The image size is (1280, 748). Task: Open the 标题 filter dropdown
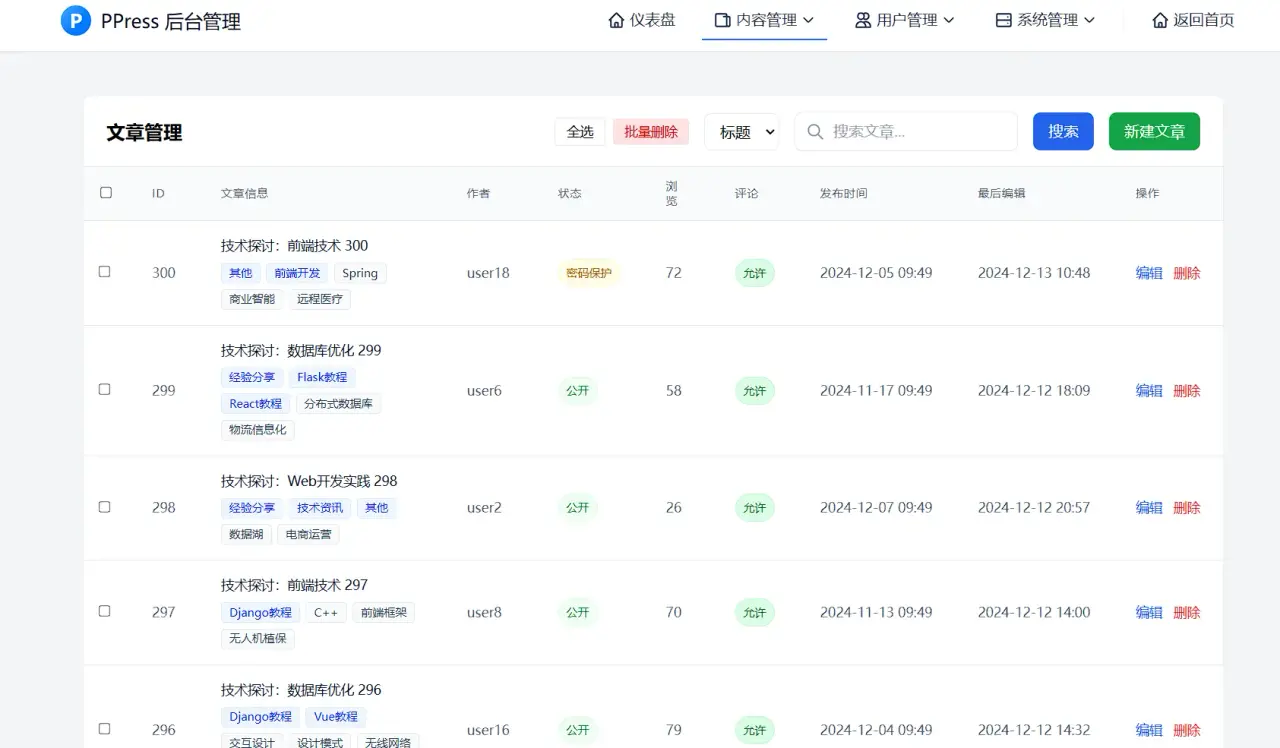741,131
